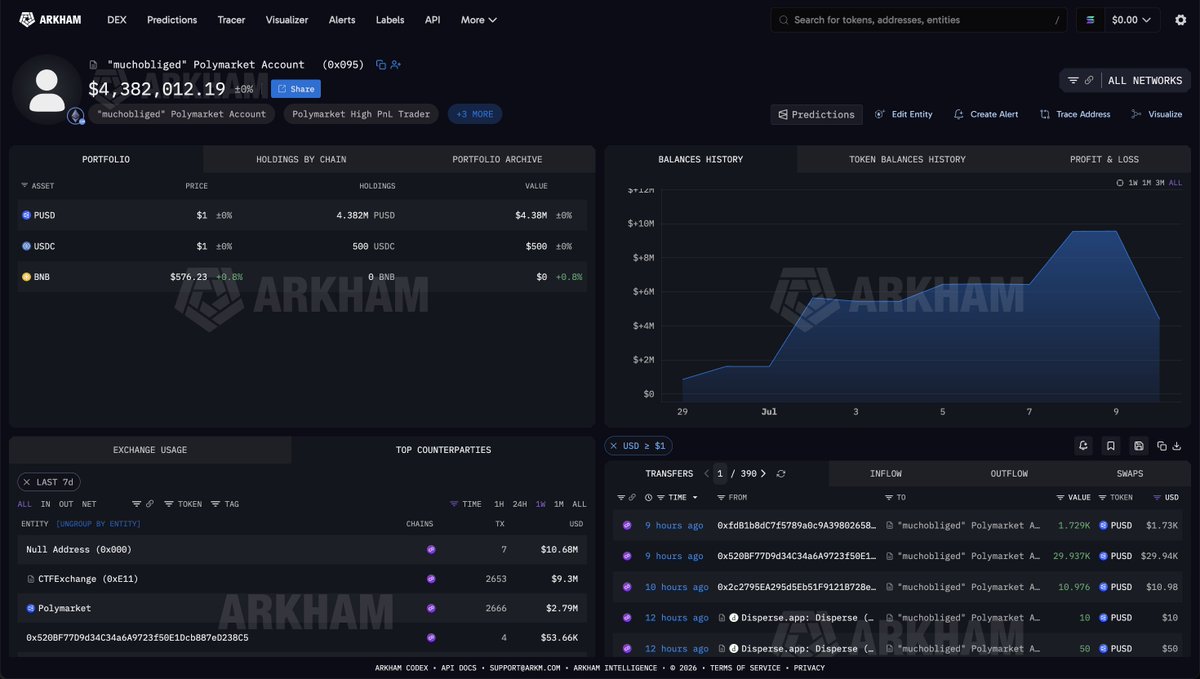
Task: Click the blue Share button
Action: click(296, 89)
